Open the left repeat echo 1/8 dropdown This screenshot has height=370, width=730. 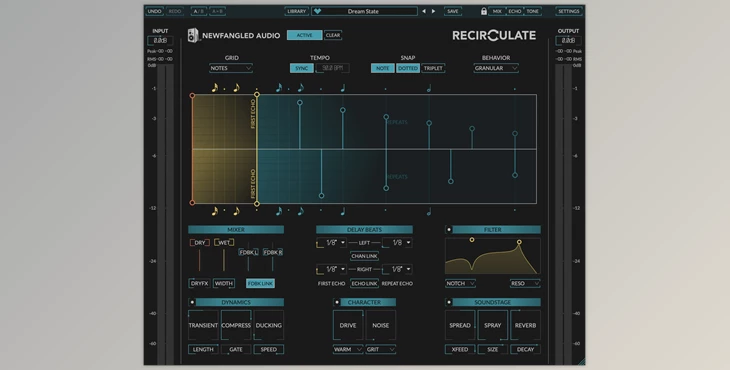(397, 242)
